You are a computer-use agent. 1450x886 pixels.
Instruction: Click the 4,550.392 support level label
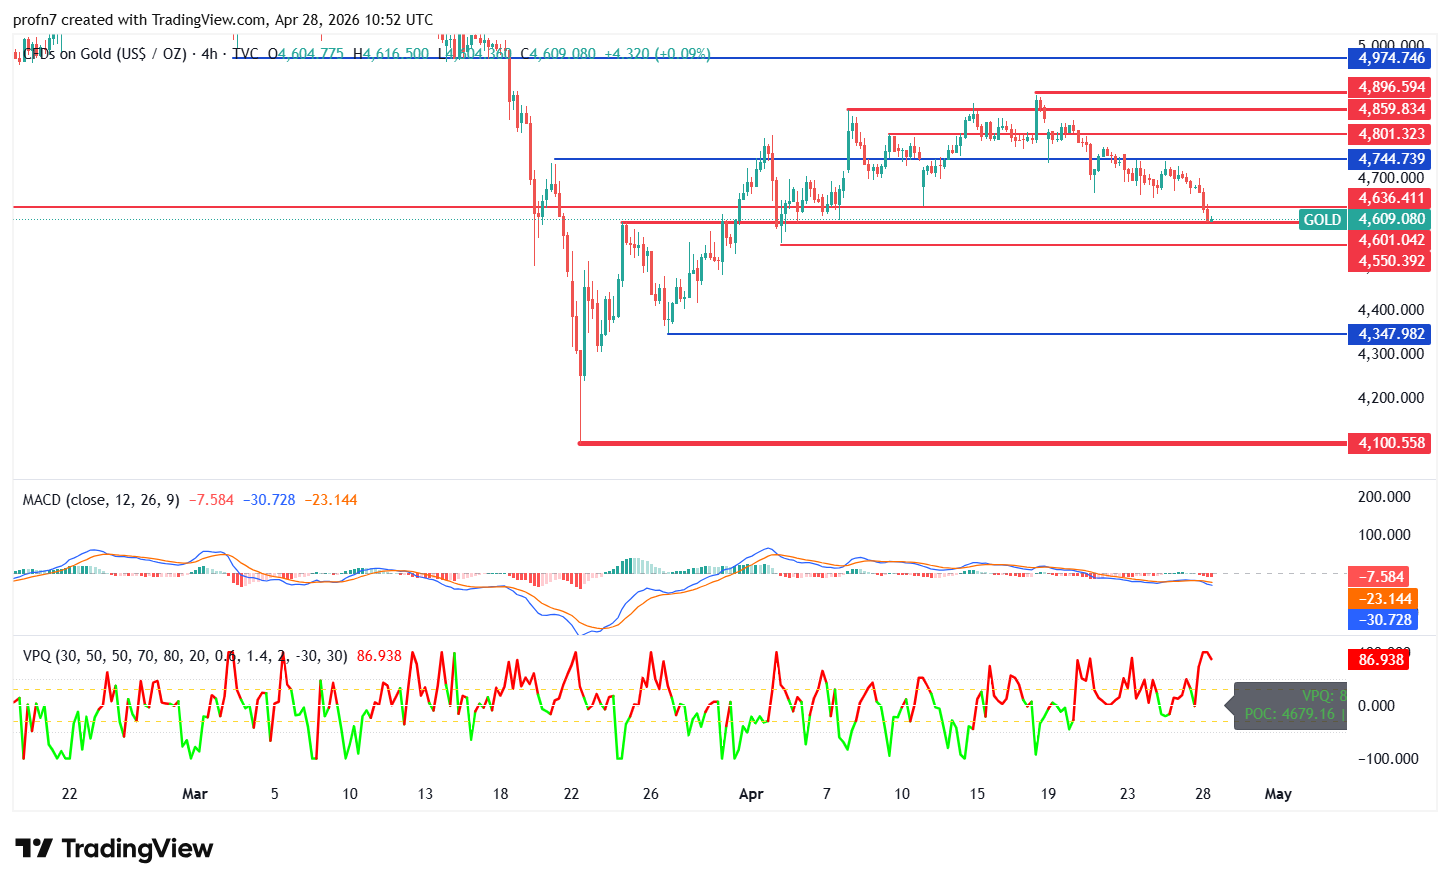click(1391, 261)
